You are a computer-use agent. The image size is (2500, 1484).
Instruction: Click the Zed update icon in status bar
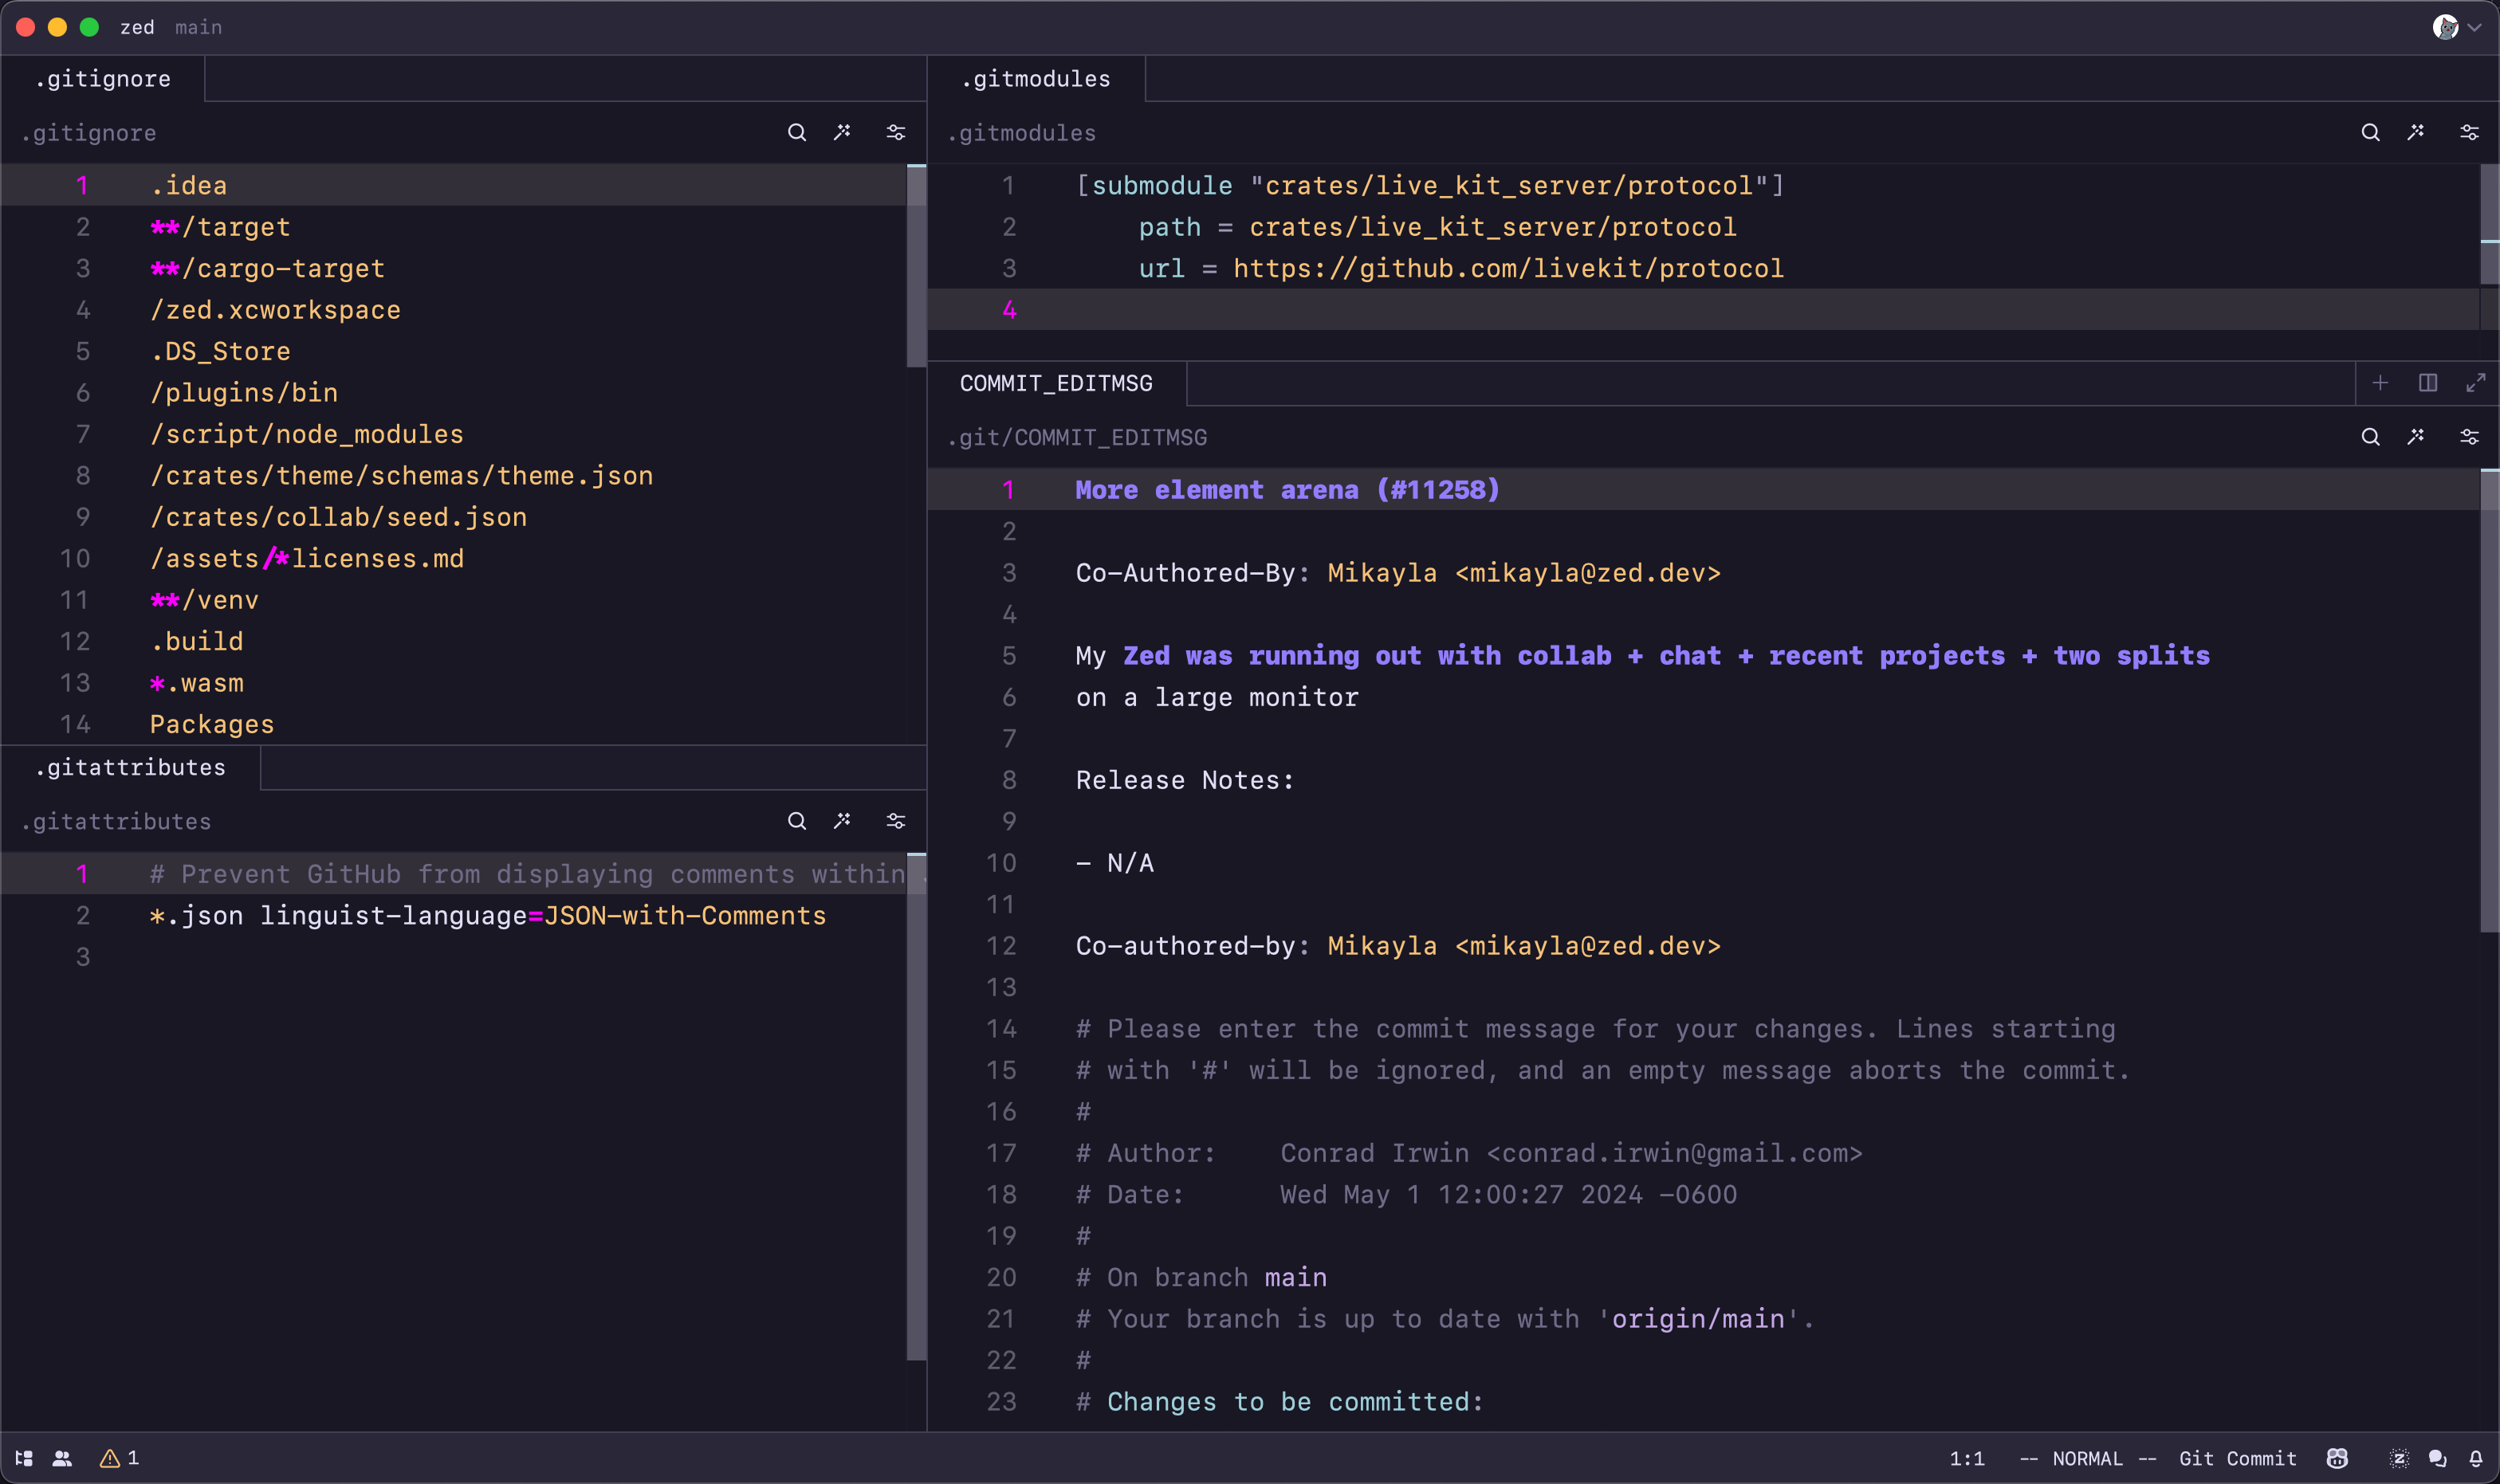point(2399,1458)
